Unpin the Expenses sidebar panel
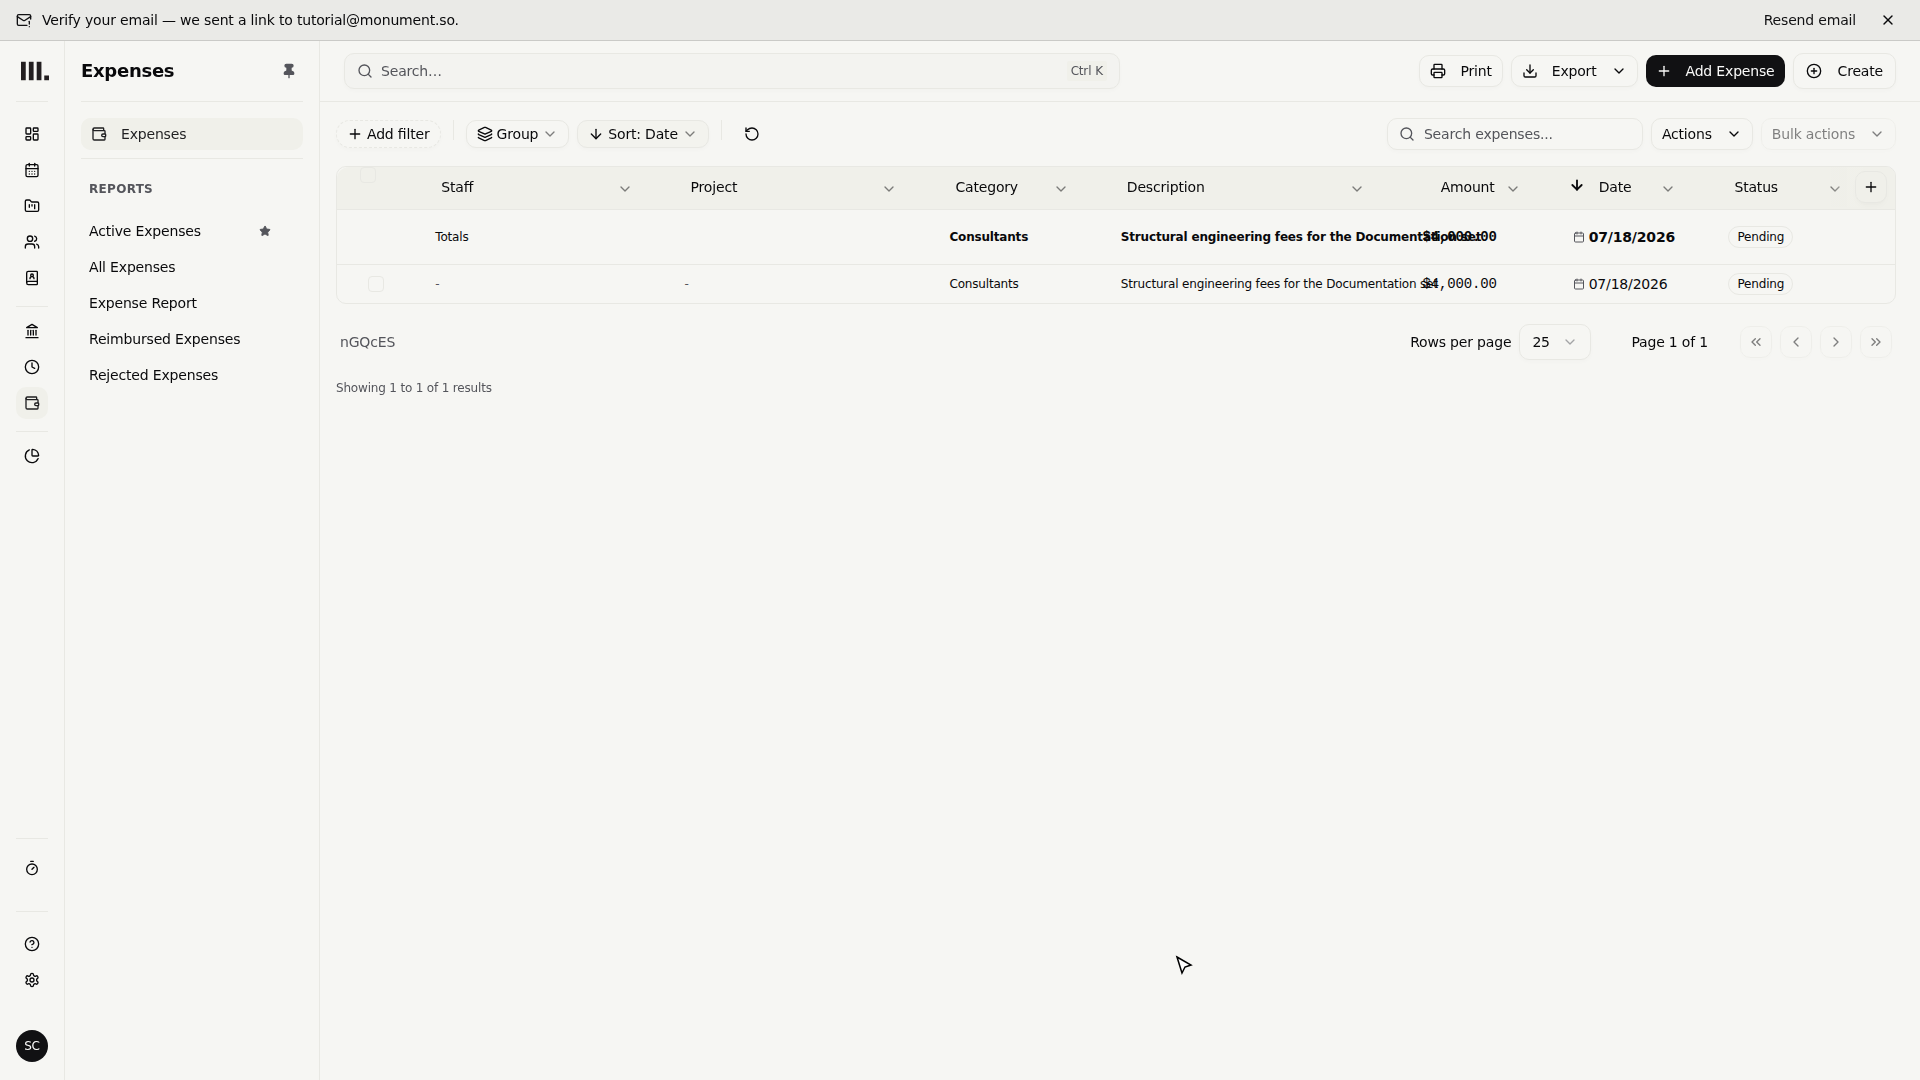The width and height of the screenshot is (1920, 1080). 289,71
